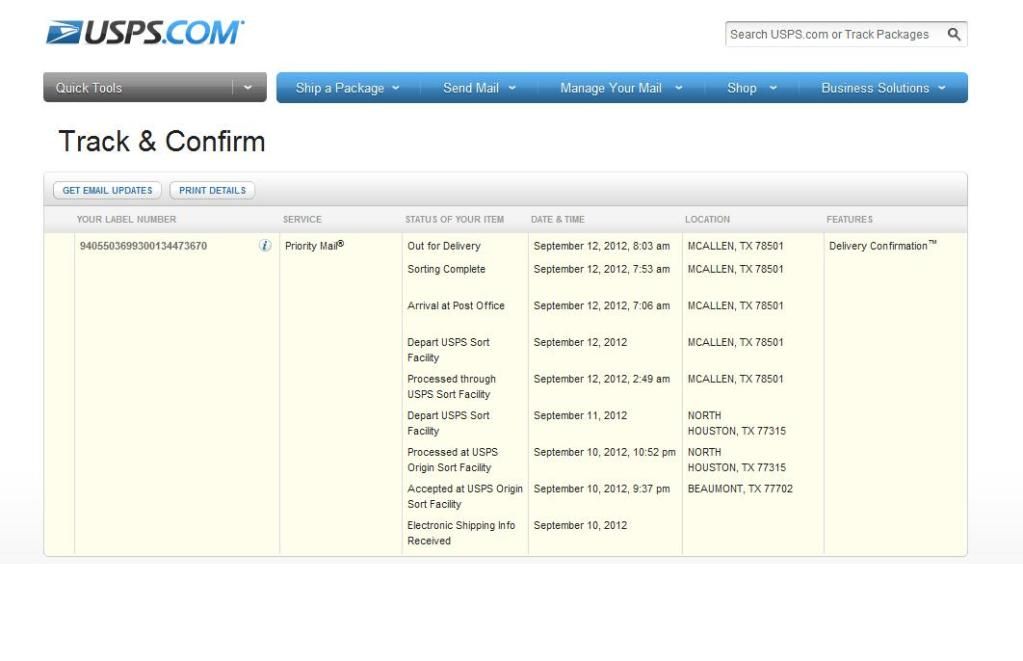
Task: Click the Date & Time column header
Action: pos(557,219)
